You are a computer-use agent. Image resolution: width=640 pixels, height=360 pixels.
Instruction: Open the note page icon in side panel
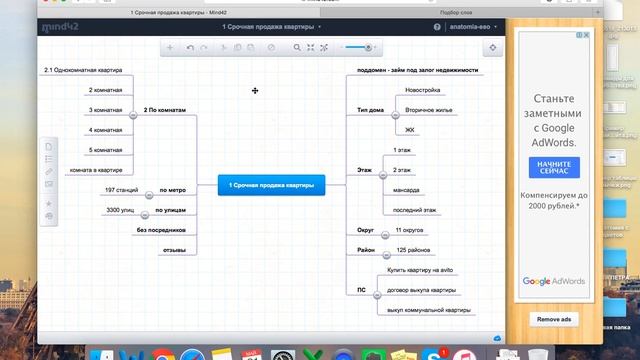tap(49, 147)
